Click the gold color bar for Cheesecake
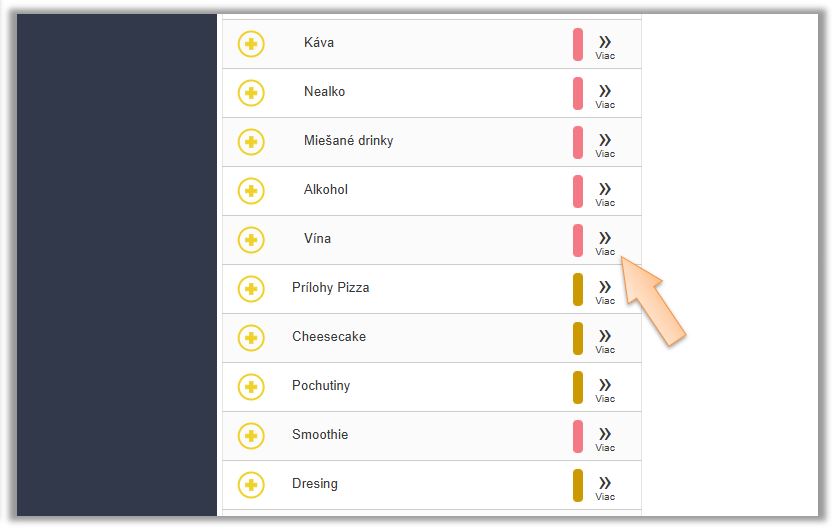 pyautogui.click(x=578, y=338)
